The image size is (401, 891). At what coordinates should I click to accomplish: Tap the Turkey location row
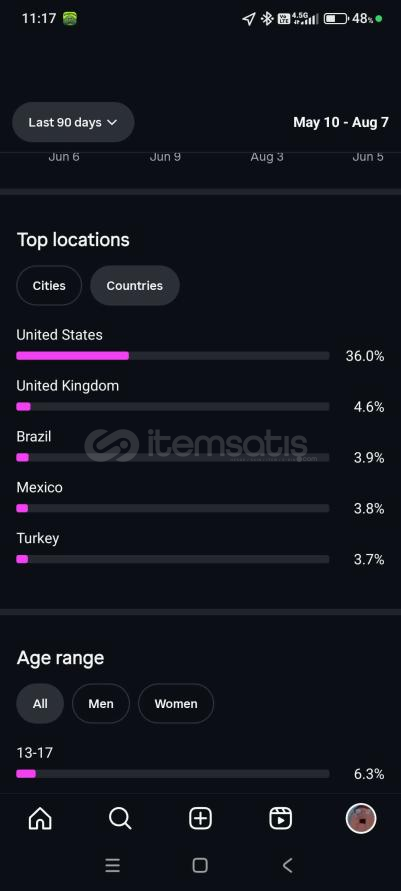(200, 549)
